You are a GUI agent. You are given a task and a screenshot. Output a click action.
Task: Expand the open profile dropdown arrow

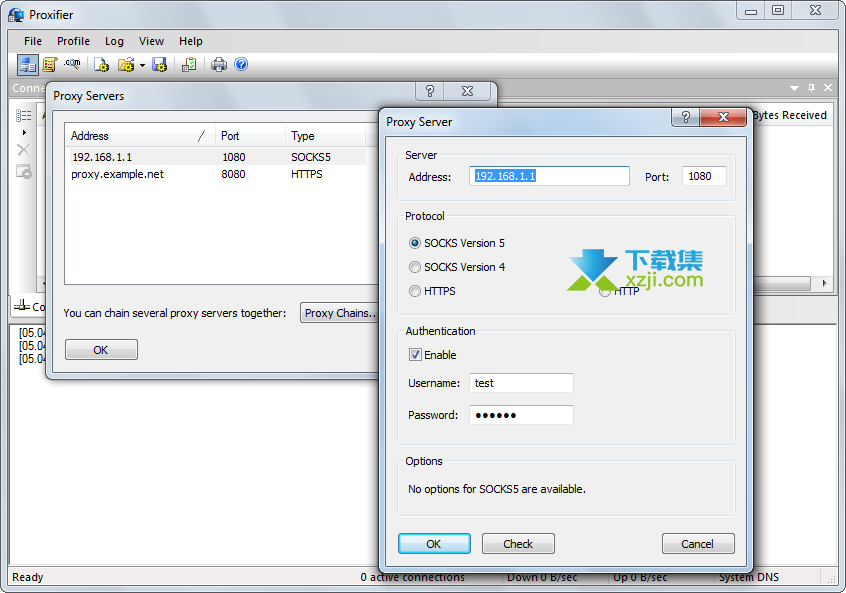142,65
